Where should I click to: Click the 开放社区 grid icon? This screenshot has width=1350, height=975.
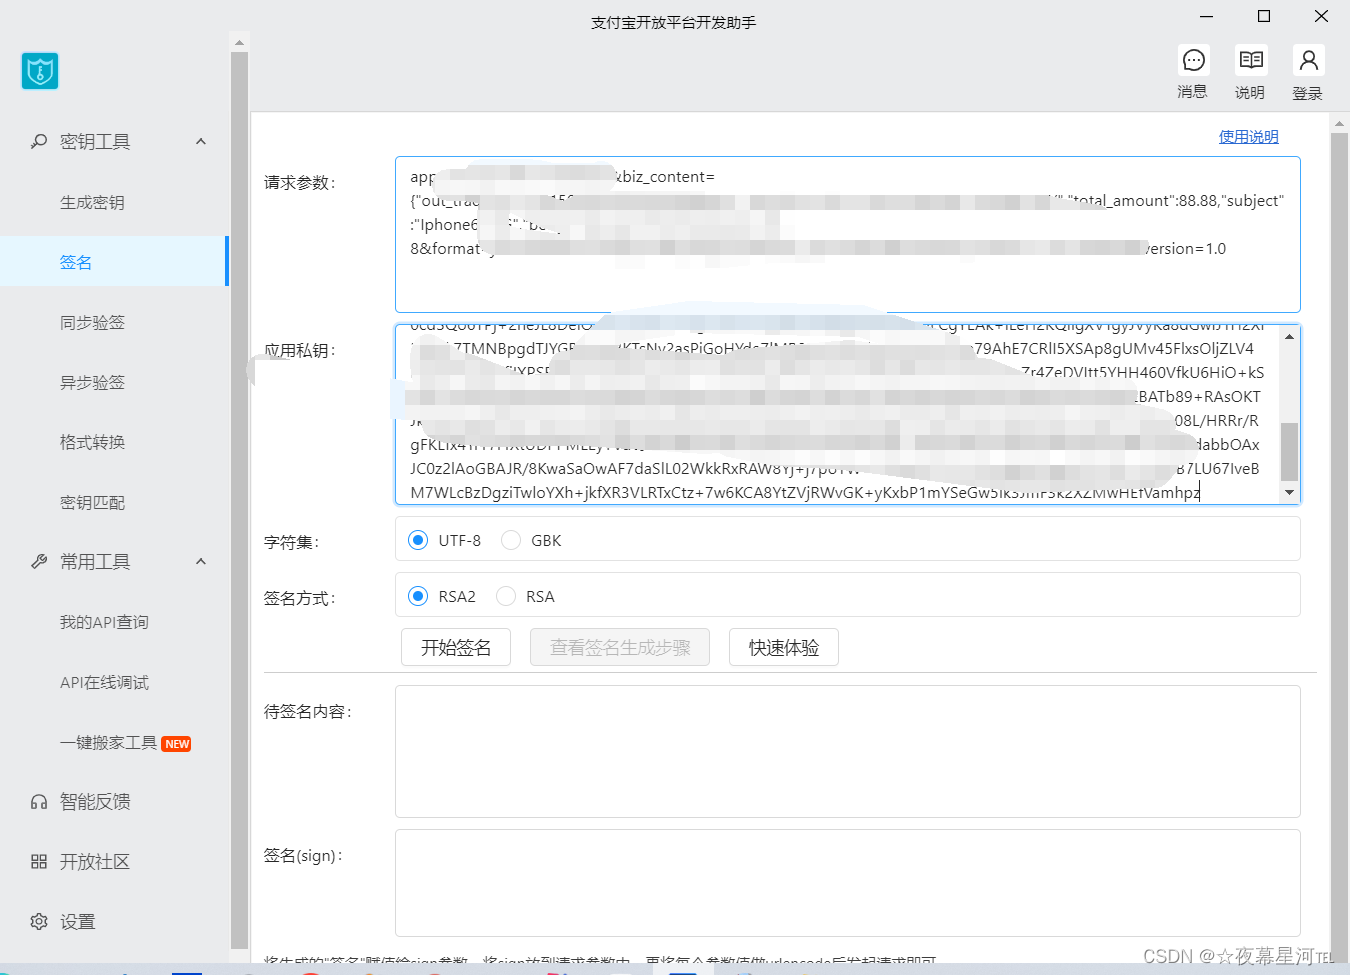coord(39,862)
